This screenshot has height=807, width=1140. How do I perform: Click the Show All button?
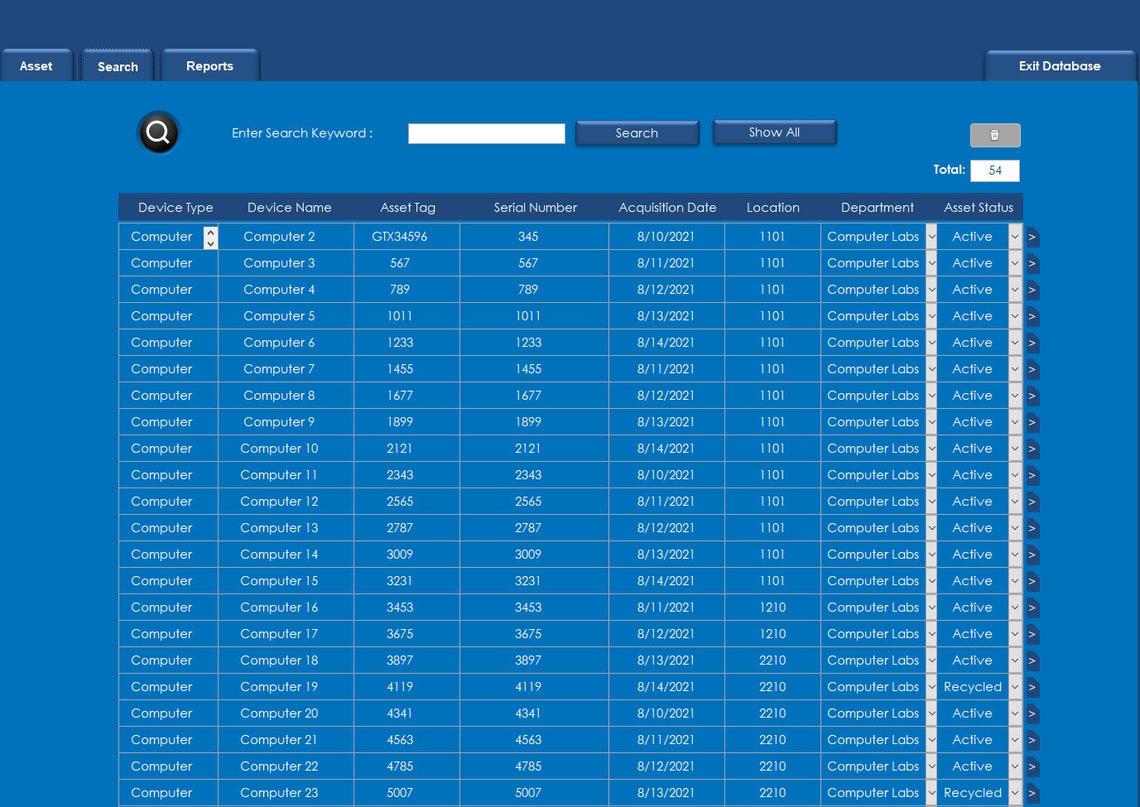point(774,131)
